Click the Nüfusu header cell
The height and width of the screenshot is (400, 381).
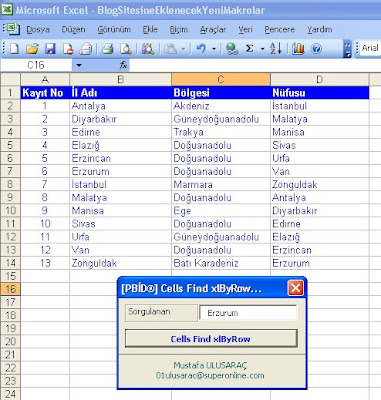pyautogui.click(x=320, y=93)
